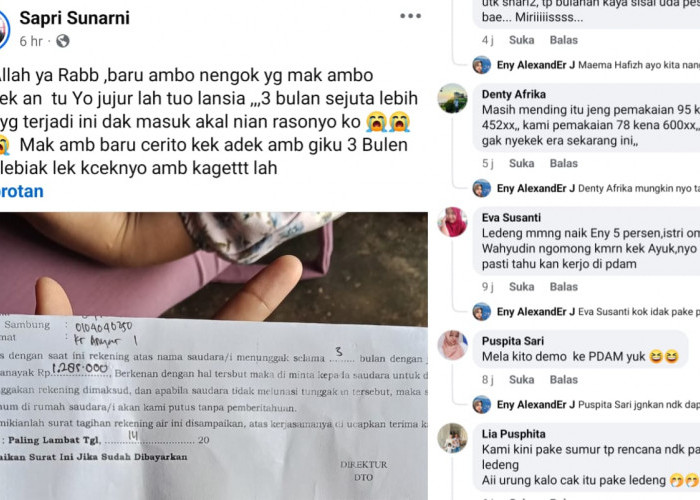Open Puspita Sari's avatar
This screenshot has height=500, width=700.
coord(453,345)
